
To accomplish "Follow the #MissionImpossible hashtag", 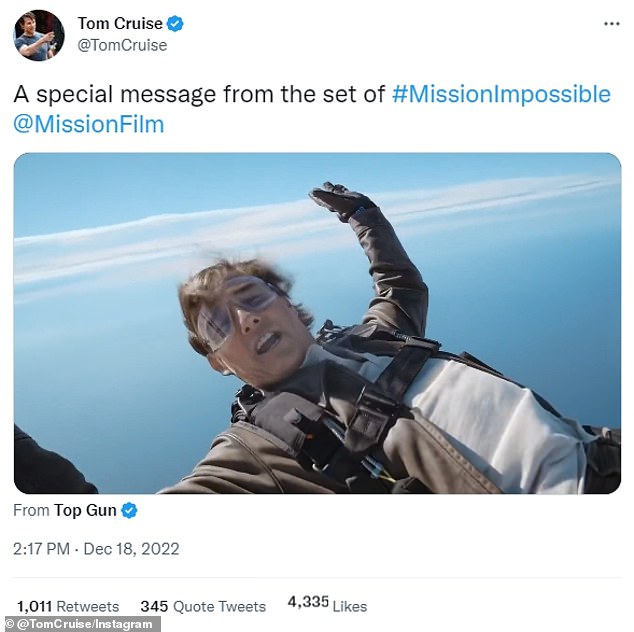I will [500, 95].
